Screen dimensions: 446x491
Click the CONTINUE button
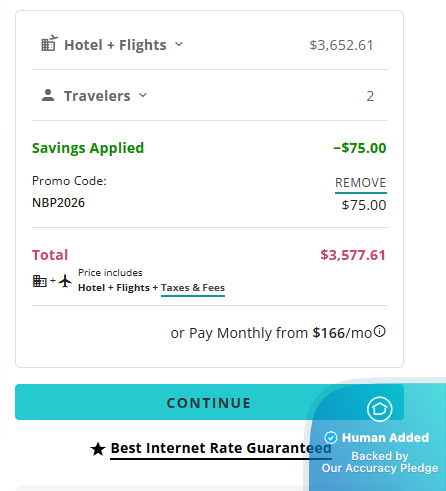[x=209, y=402]
